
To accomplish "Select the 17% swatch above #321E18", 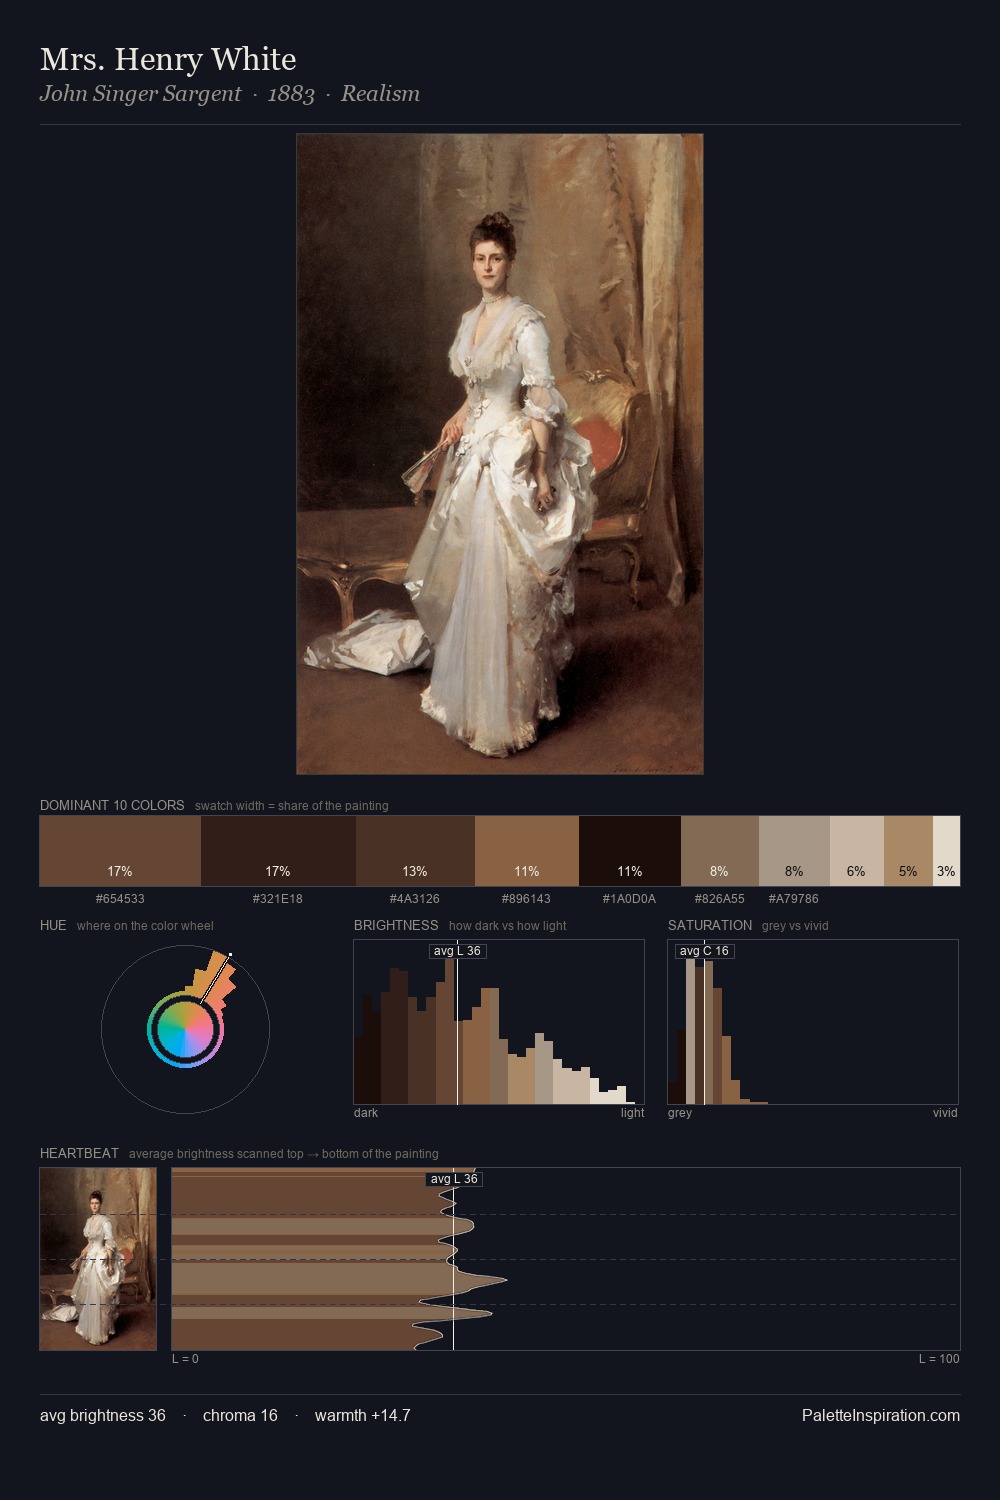I will pyautogui.click(x=278, y=851).
